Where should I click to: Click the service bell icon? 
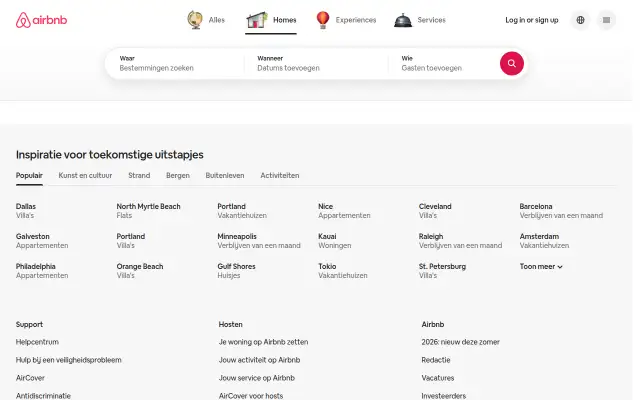tap(403, 20)
